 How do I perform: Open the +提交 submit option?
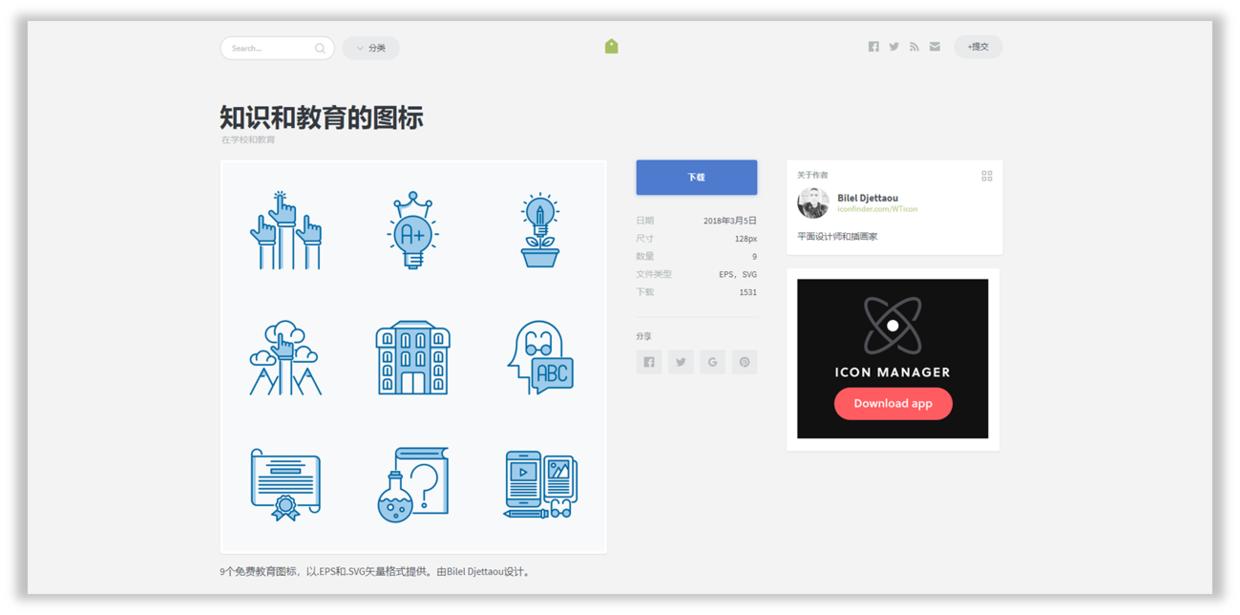(978, 46)
